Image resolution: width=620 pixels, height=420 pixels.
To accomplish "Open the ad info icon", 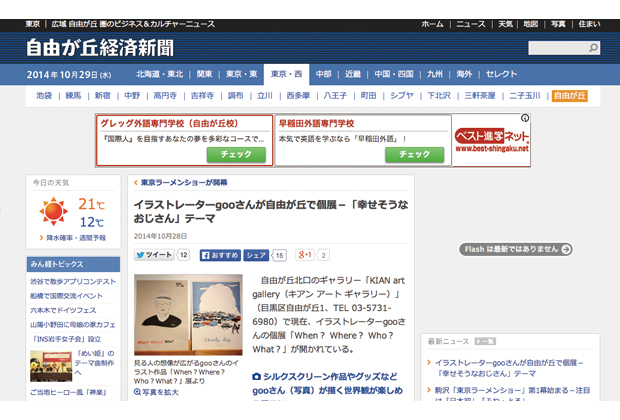I will click(x=525, y=118).
